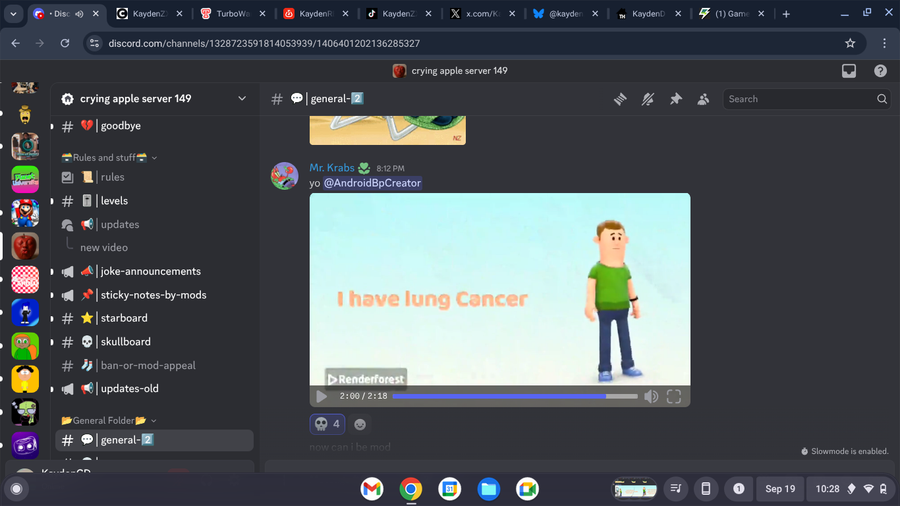Image resolution: width=900 pixels, height=506 pixels.
Task: Open the rules channel
Action: click(x=154, y=177)
